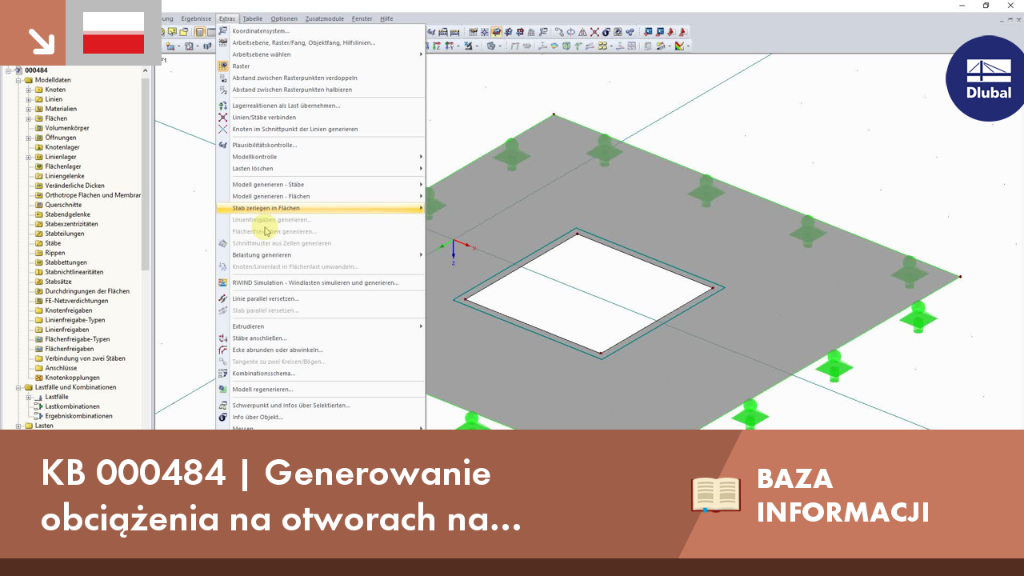The height and width of the screenshot is (576, 1024).
Task: Click the Ecke abrunden oder abwinkeln icon
Action: (x=223, y=350)
